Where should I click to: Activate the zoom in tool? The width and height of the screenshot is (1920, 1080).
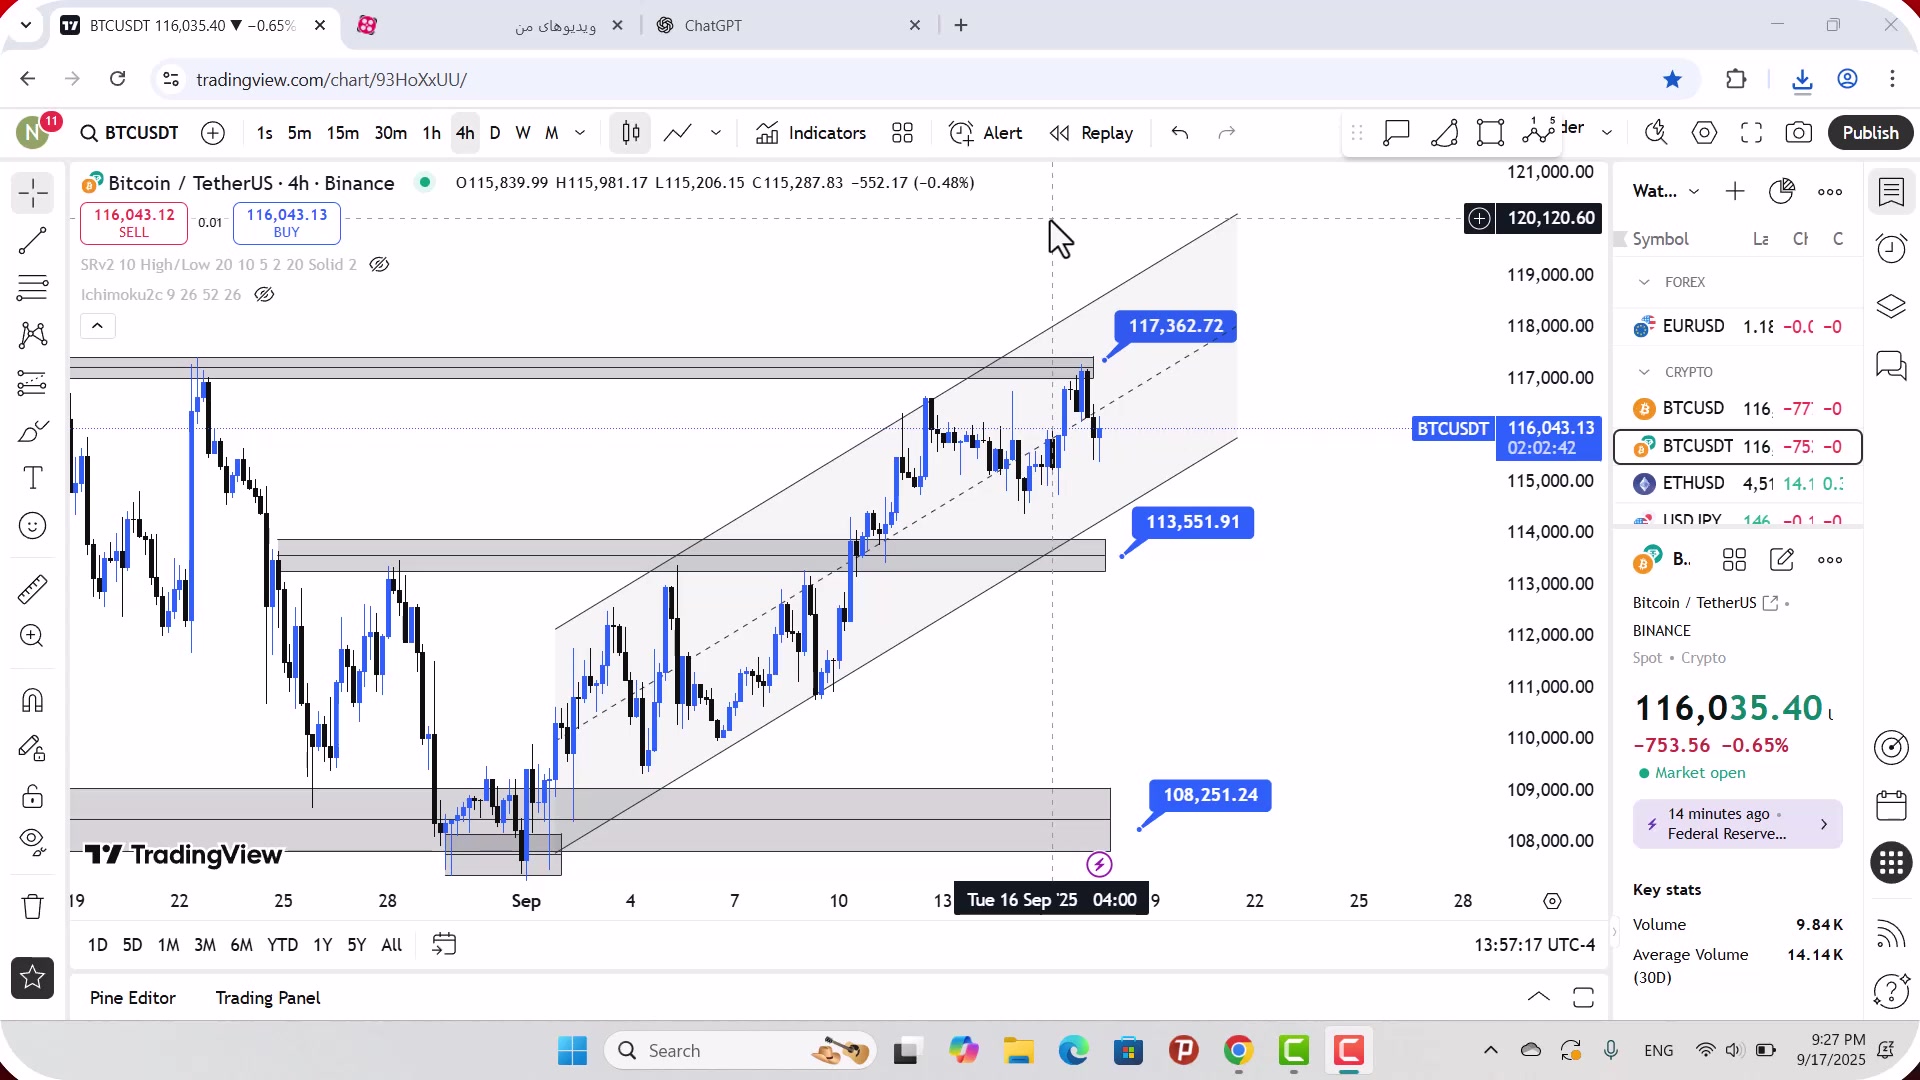pyautogui.click(x=33, y=636)
